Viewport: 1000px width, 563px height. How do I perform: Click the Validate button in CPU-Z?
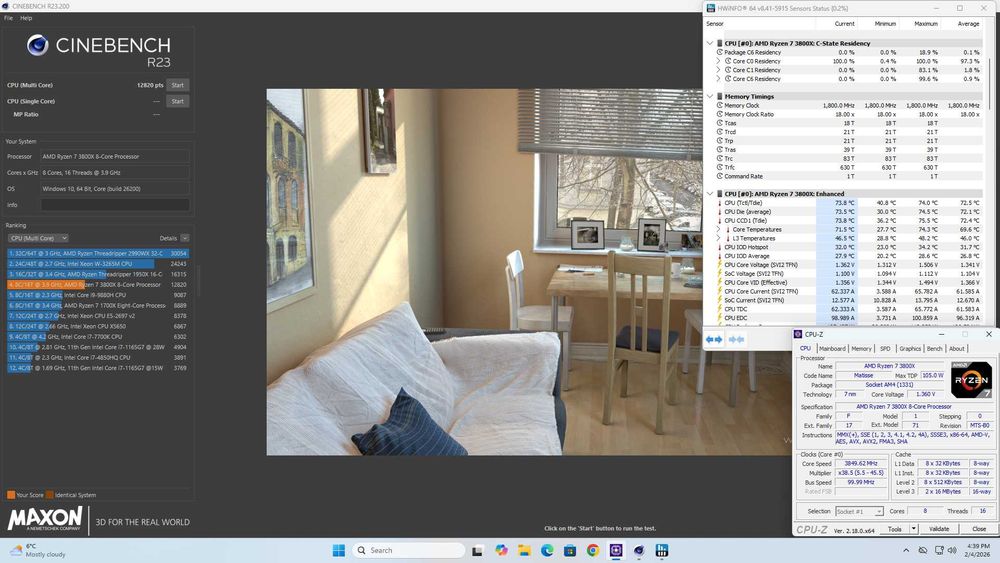(939, 529)
